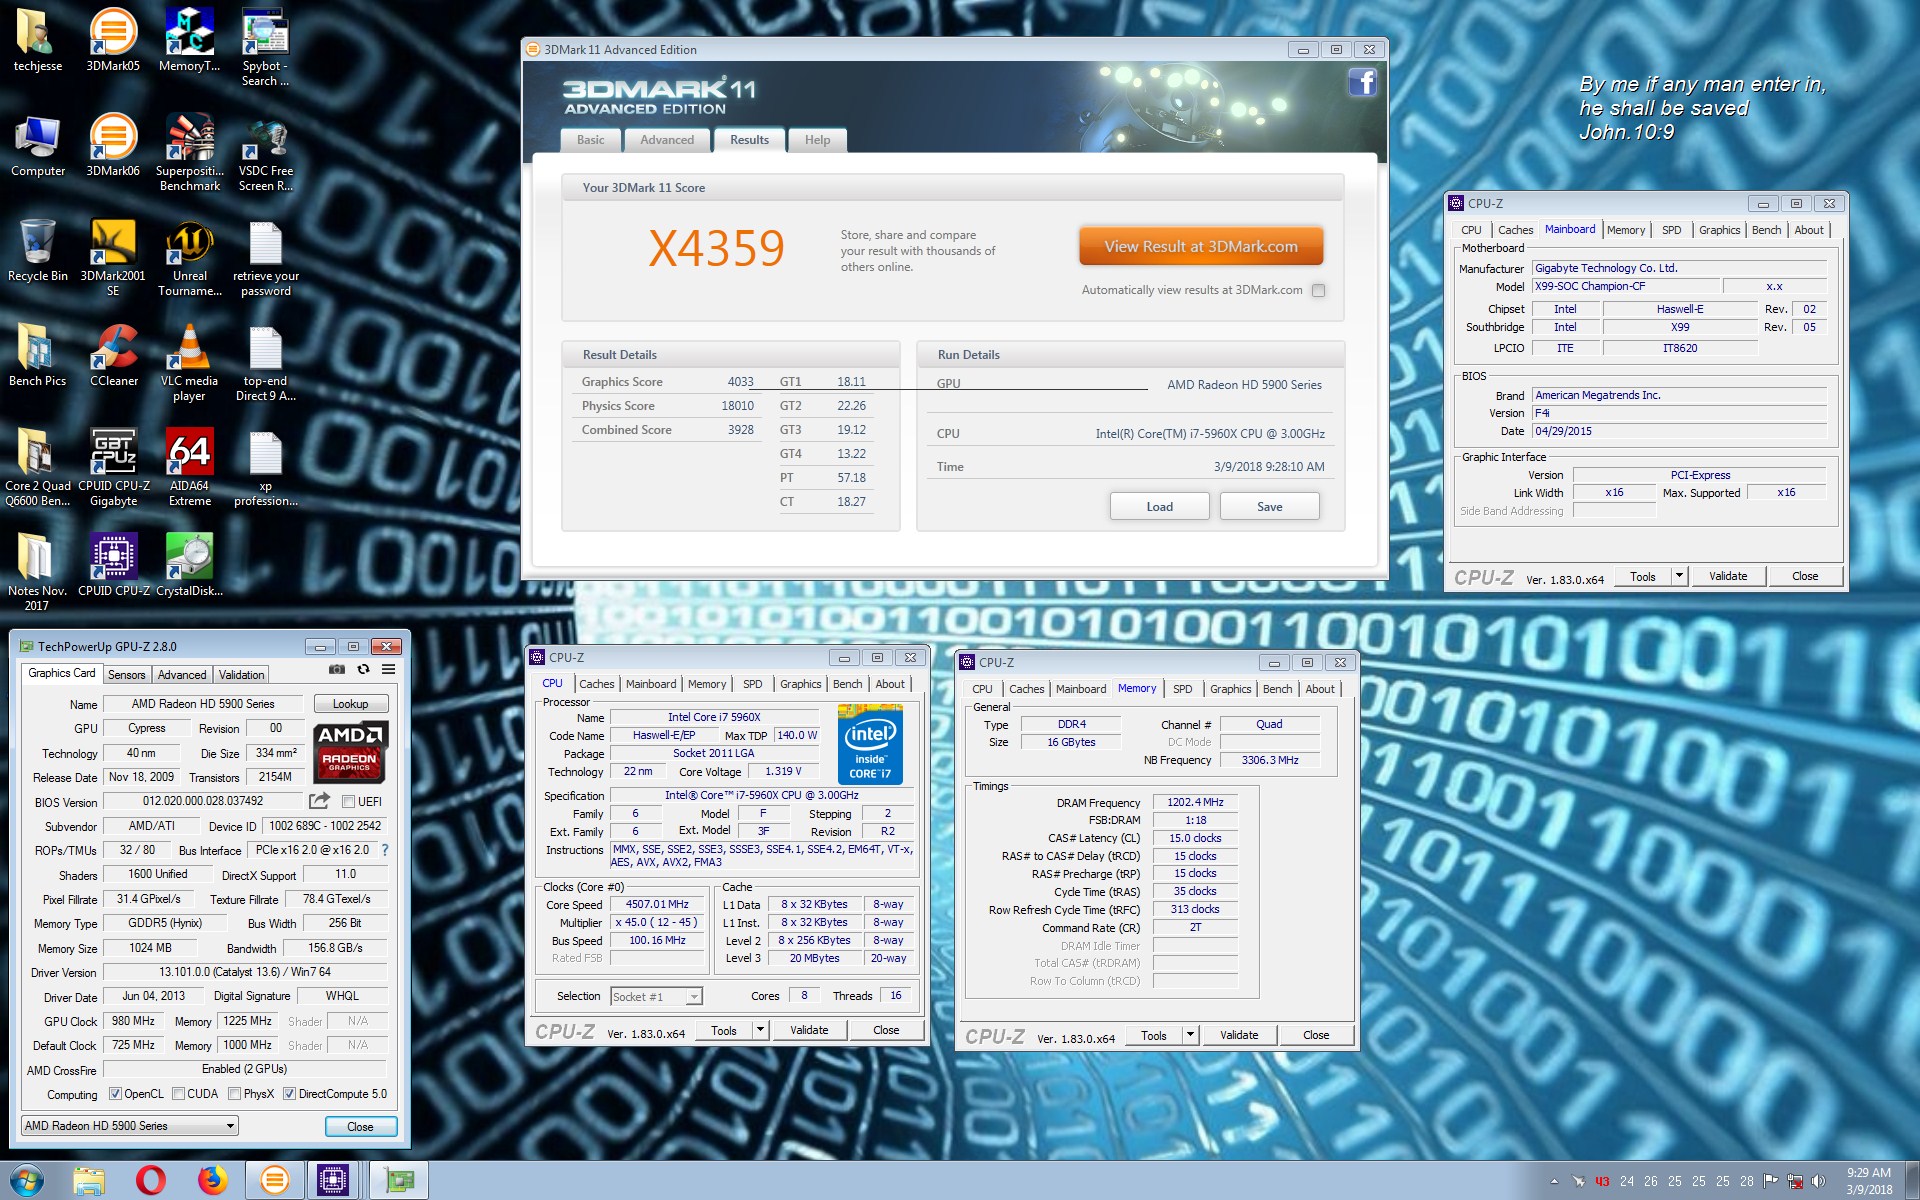Toggle the PhysX checkbox in GPU-Z
Screen dimensions: 1920x1200
pos(234,1094)
